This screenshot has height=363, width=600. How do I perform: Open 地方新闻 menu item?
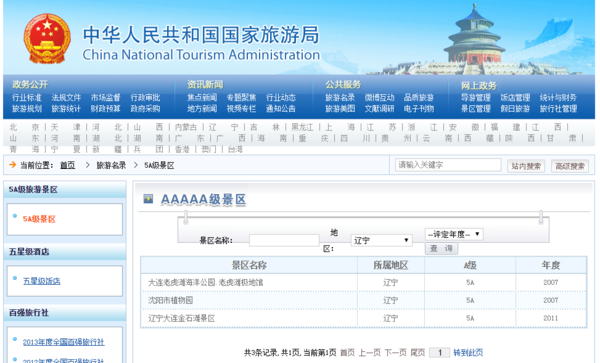coord(202,109)
